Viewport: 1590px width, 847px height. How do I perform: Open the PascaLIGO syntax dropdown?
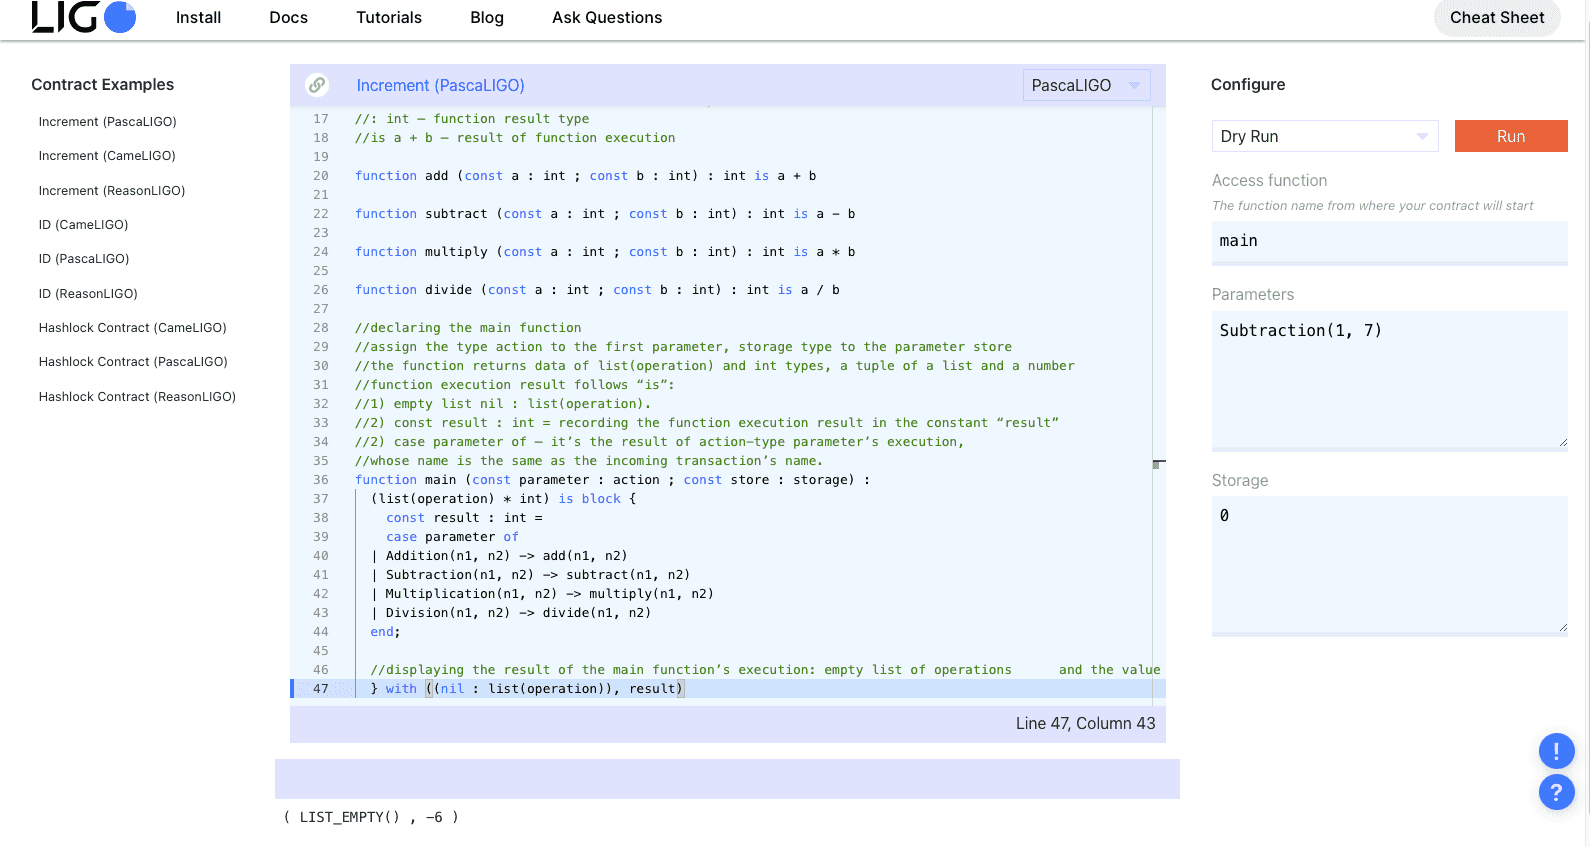click(1085, 85)
